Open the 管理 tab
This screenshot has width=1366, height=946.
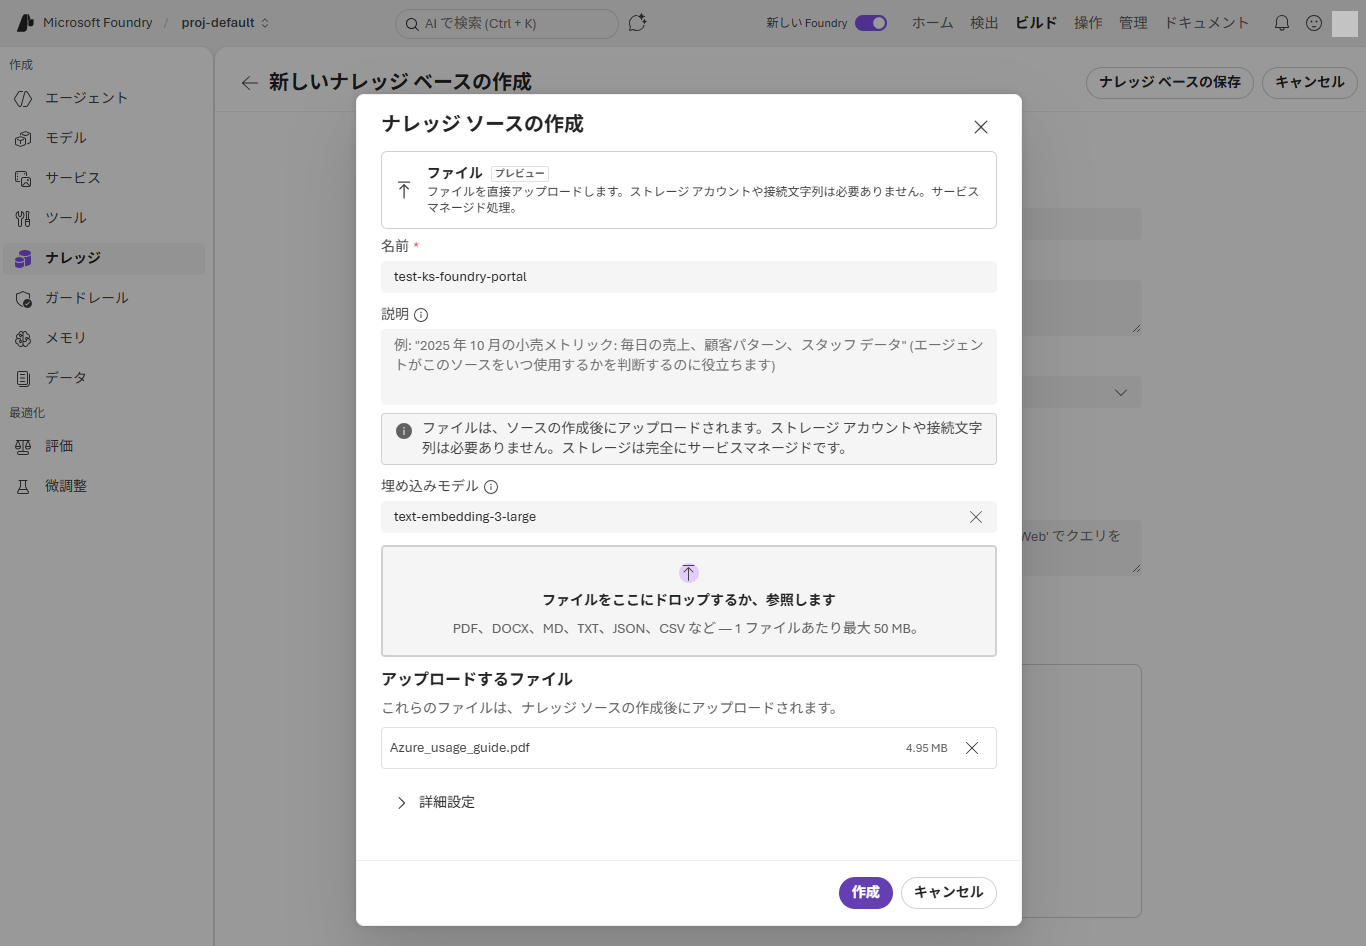coord(1133,23)
